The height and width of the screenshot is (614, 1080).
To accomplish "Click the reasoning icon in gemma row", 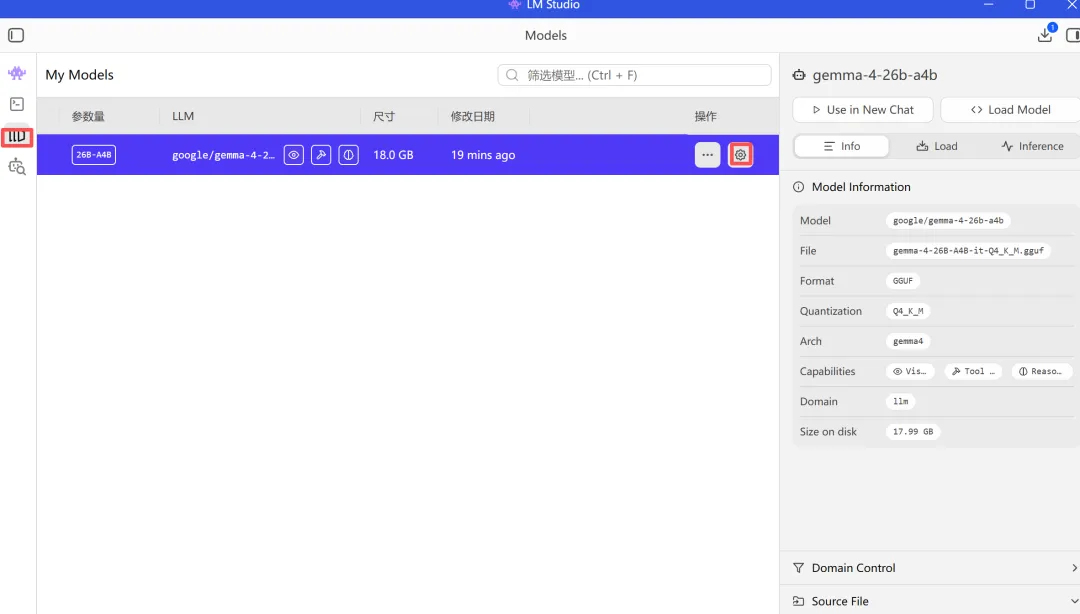I will (349, 155).
